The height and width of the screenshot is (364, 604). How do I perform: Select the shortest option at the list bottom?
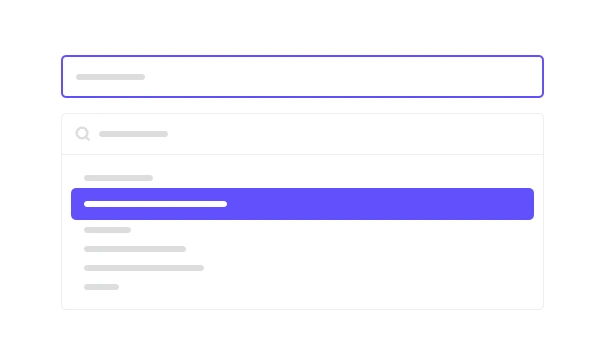(x=101, y=287)
